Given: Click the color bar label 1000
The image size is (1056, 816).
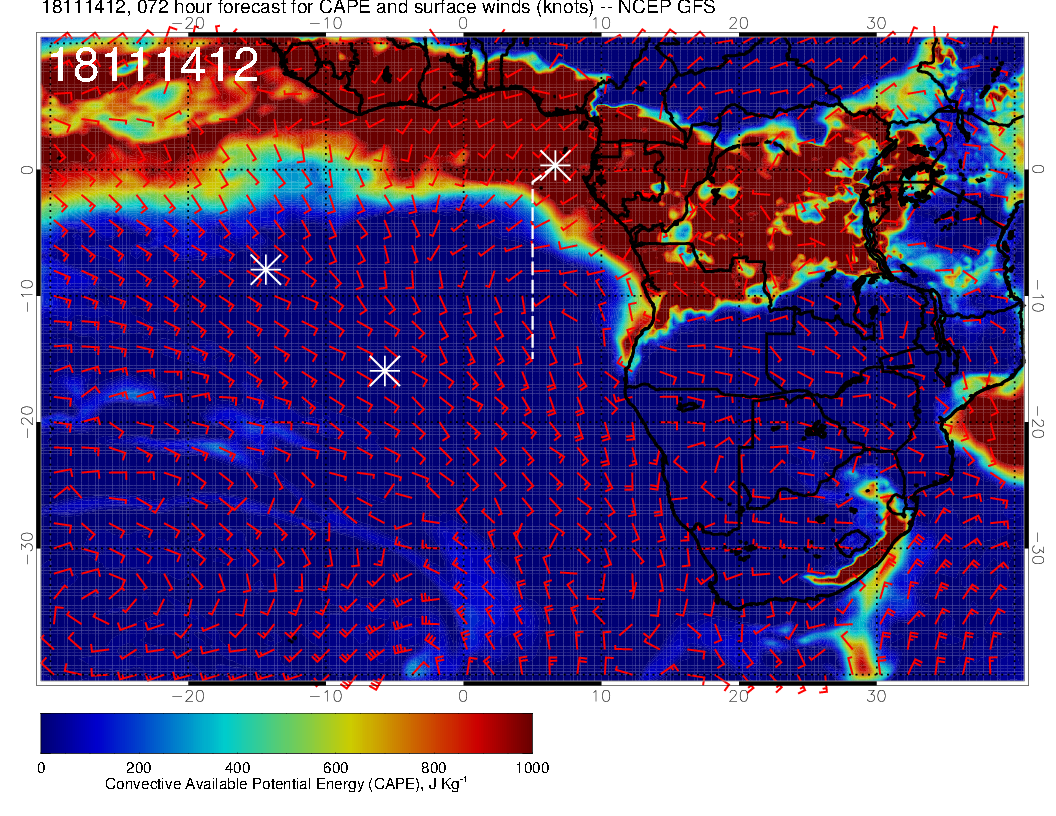Looking at the screenshot, I should click(532, 768).
